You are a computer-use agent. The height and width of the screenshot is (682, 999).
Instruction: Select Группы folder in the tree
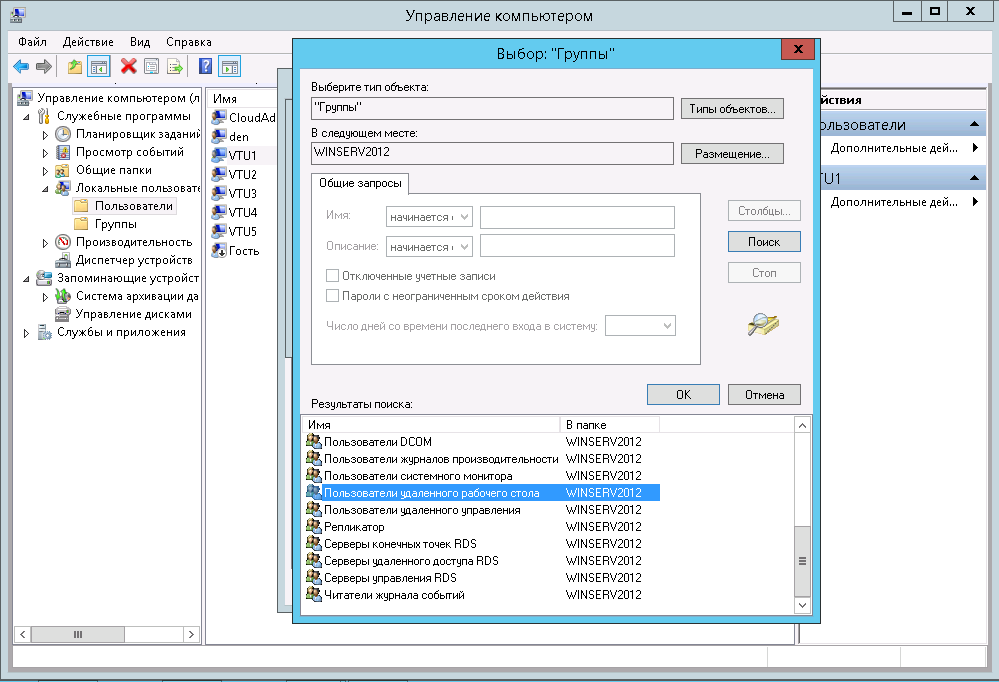coord(115,224)
